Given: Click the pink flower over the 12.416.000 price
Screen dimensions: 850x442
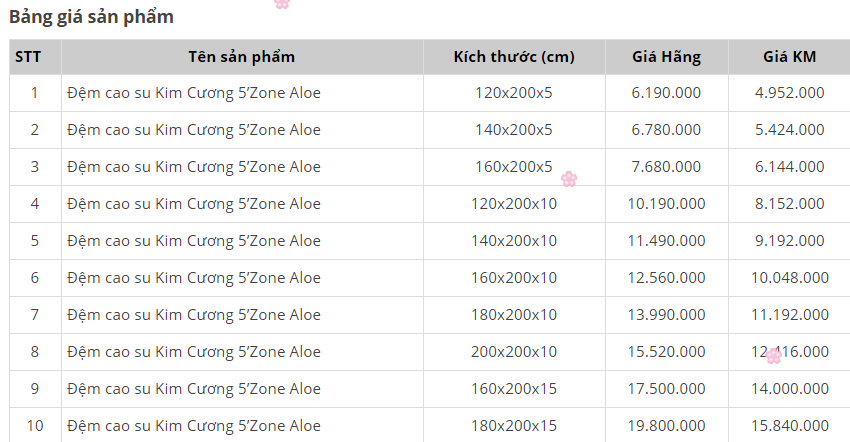Looking at the screenshot, I should [x=773, y=354].
